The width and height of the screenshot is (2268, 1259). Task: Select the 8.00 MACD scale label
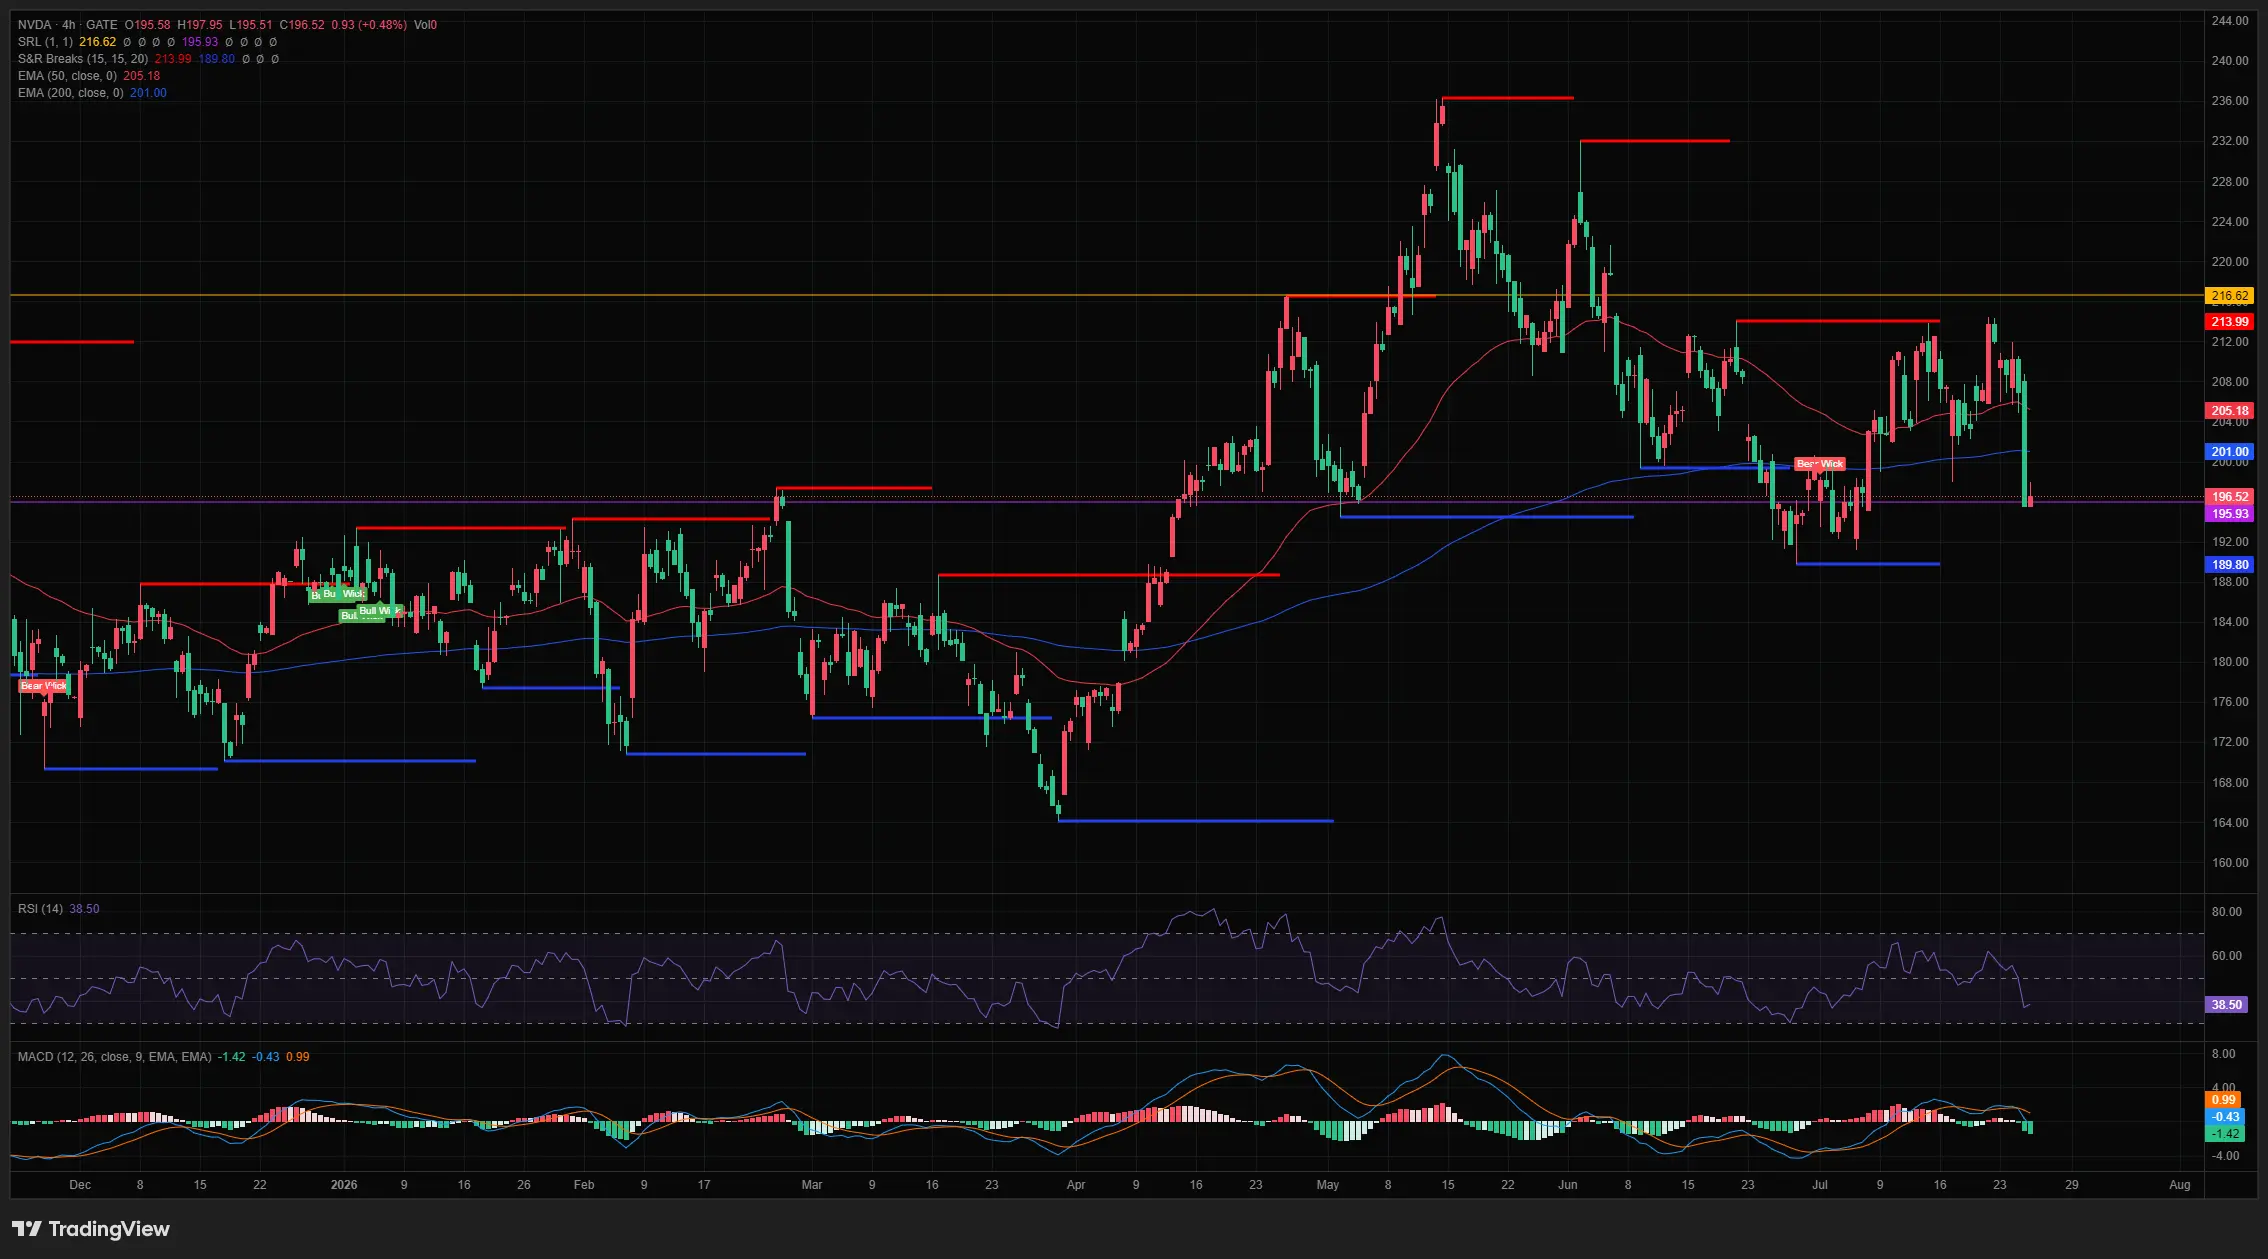[x=2224, y=1054]
